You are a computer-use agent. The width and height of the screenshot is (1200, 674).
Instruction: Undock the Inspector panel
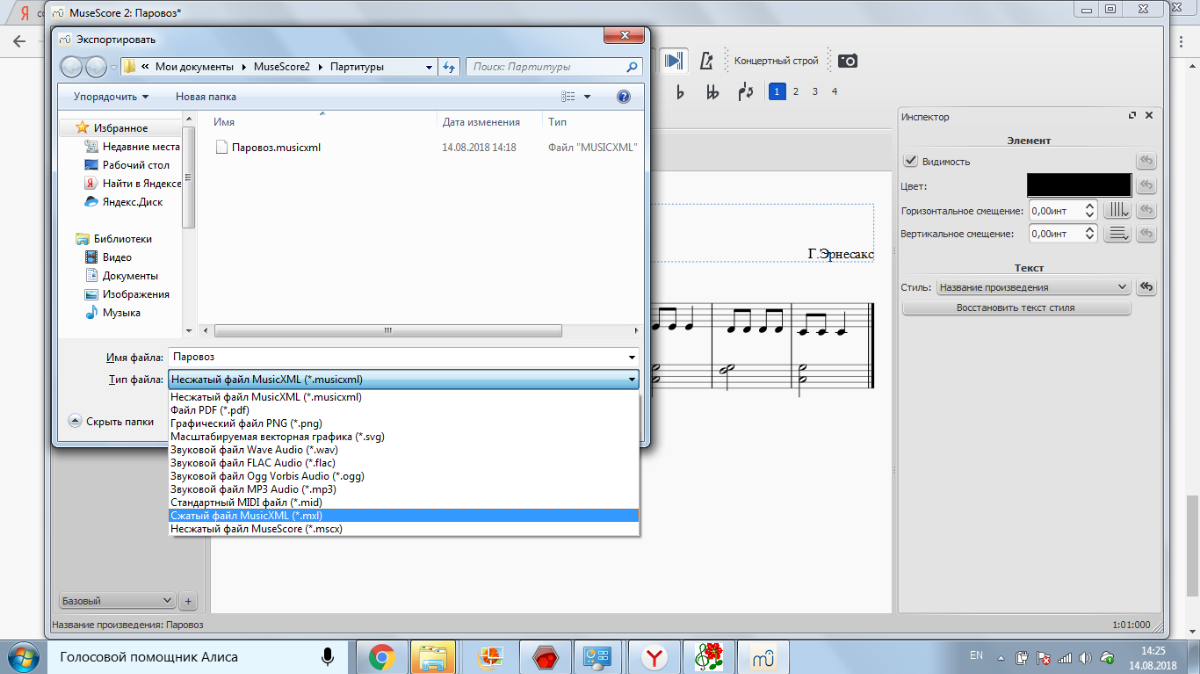(x=1132, y=116)
